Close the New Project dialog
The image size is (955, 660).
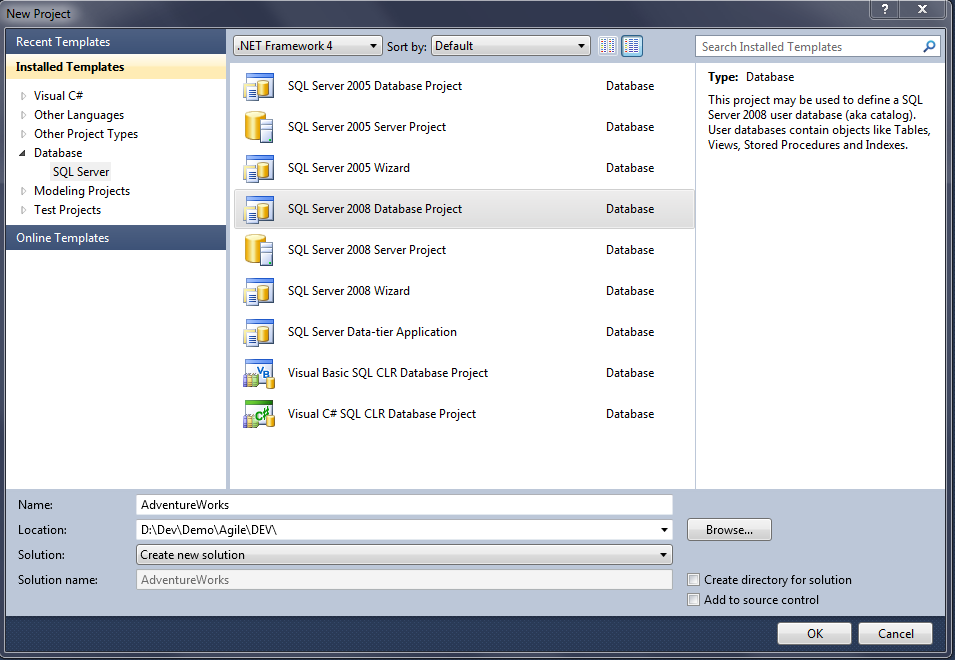(x=922, y=9)
